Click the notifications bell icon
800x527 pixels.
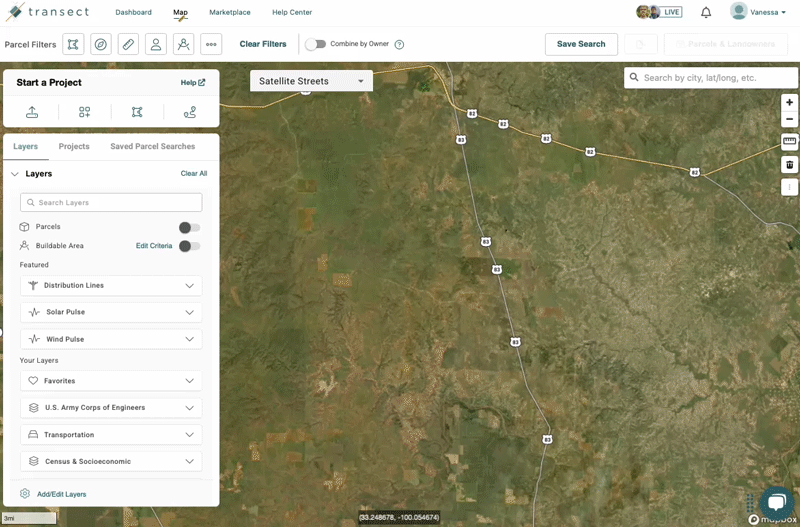pyautogui.click(x=706, y=12)
